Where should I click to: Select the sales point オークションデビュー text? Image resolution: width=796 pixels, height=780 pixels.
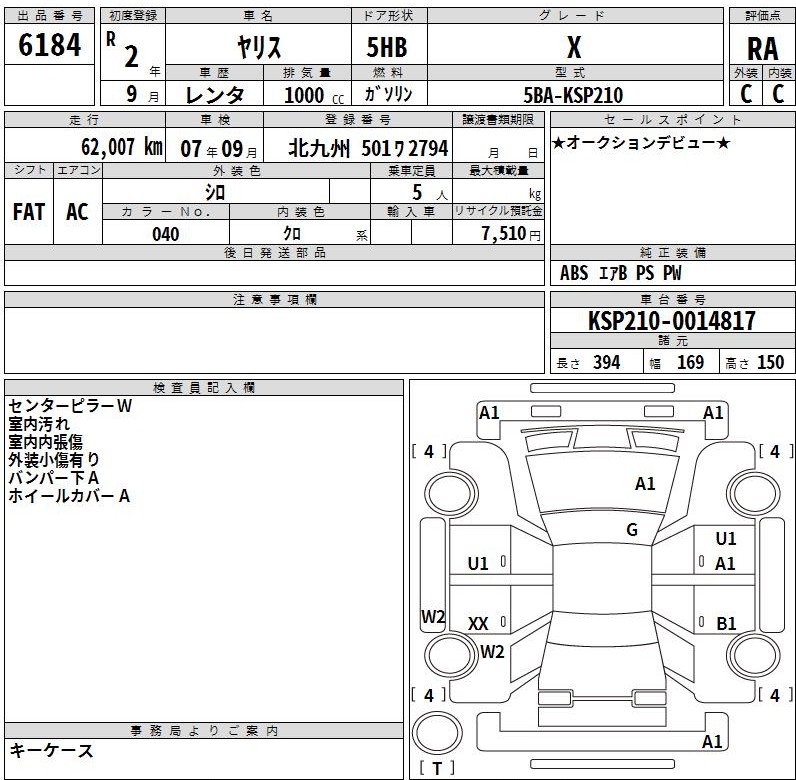641,143
